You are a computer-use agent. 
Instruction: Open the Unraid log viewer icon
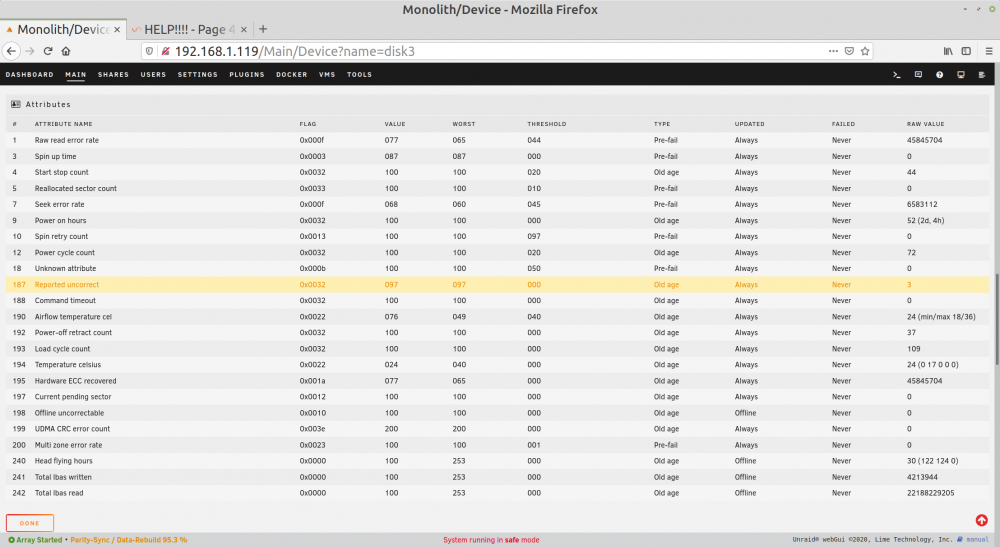coord(982,75)
